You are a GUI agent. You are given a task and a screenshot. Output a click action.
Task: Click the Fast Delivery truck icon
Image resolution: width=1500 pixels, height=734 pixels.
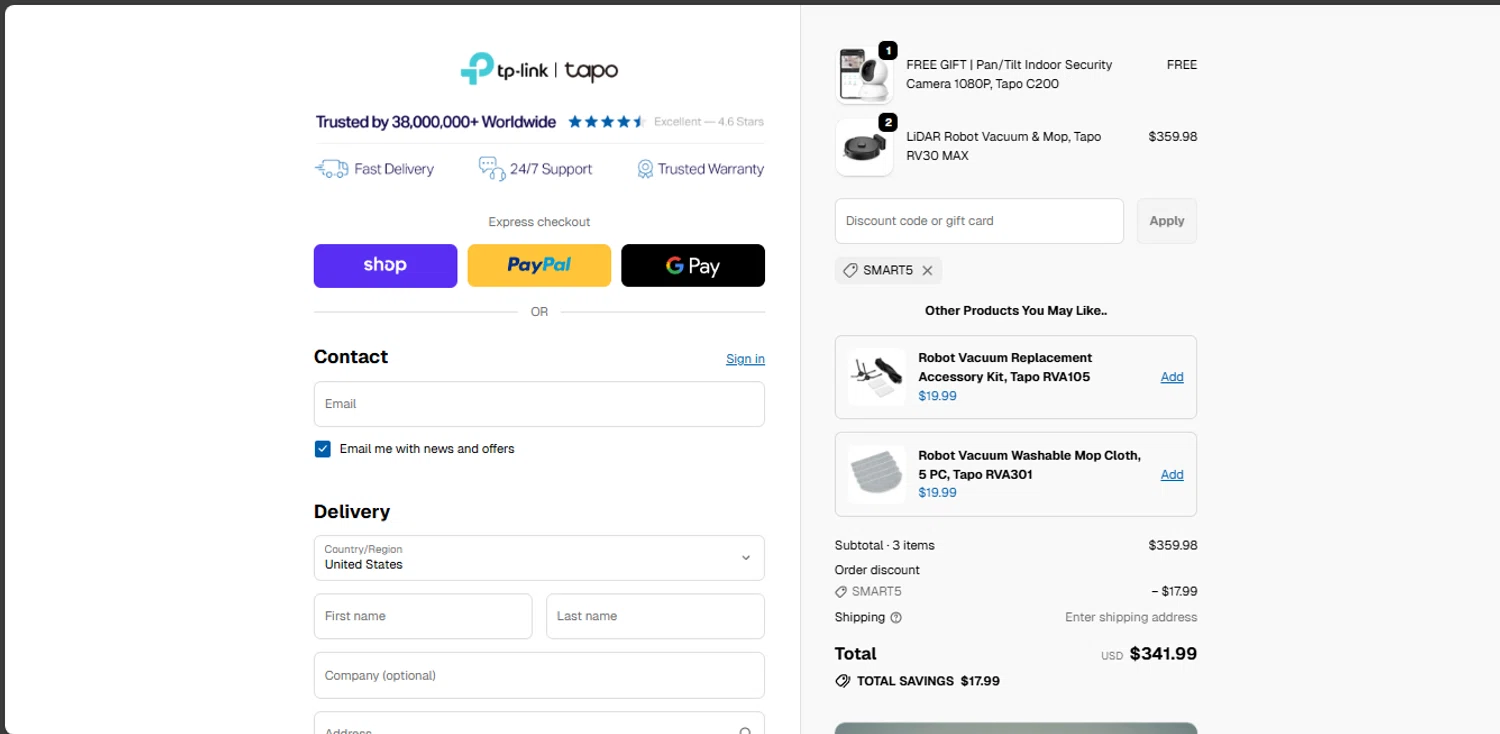pos(332,169)
